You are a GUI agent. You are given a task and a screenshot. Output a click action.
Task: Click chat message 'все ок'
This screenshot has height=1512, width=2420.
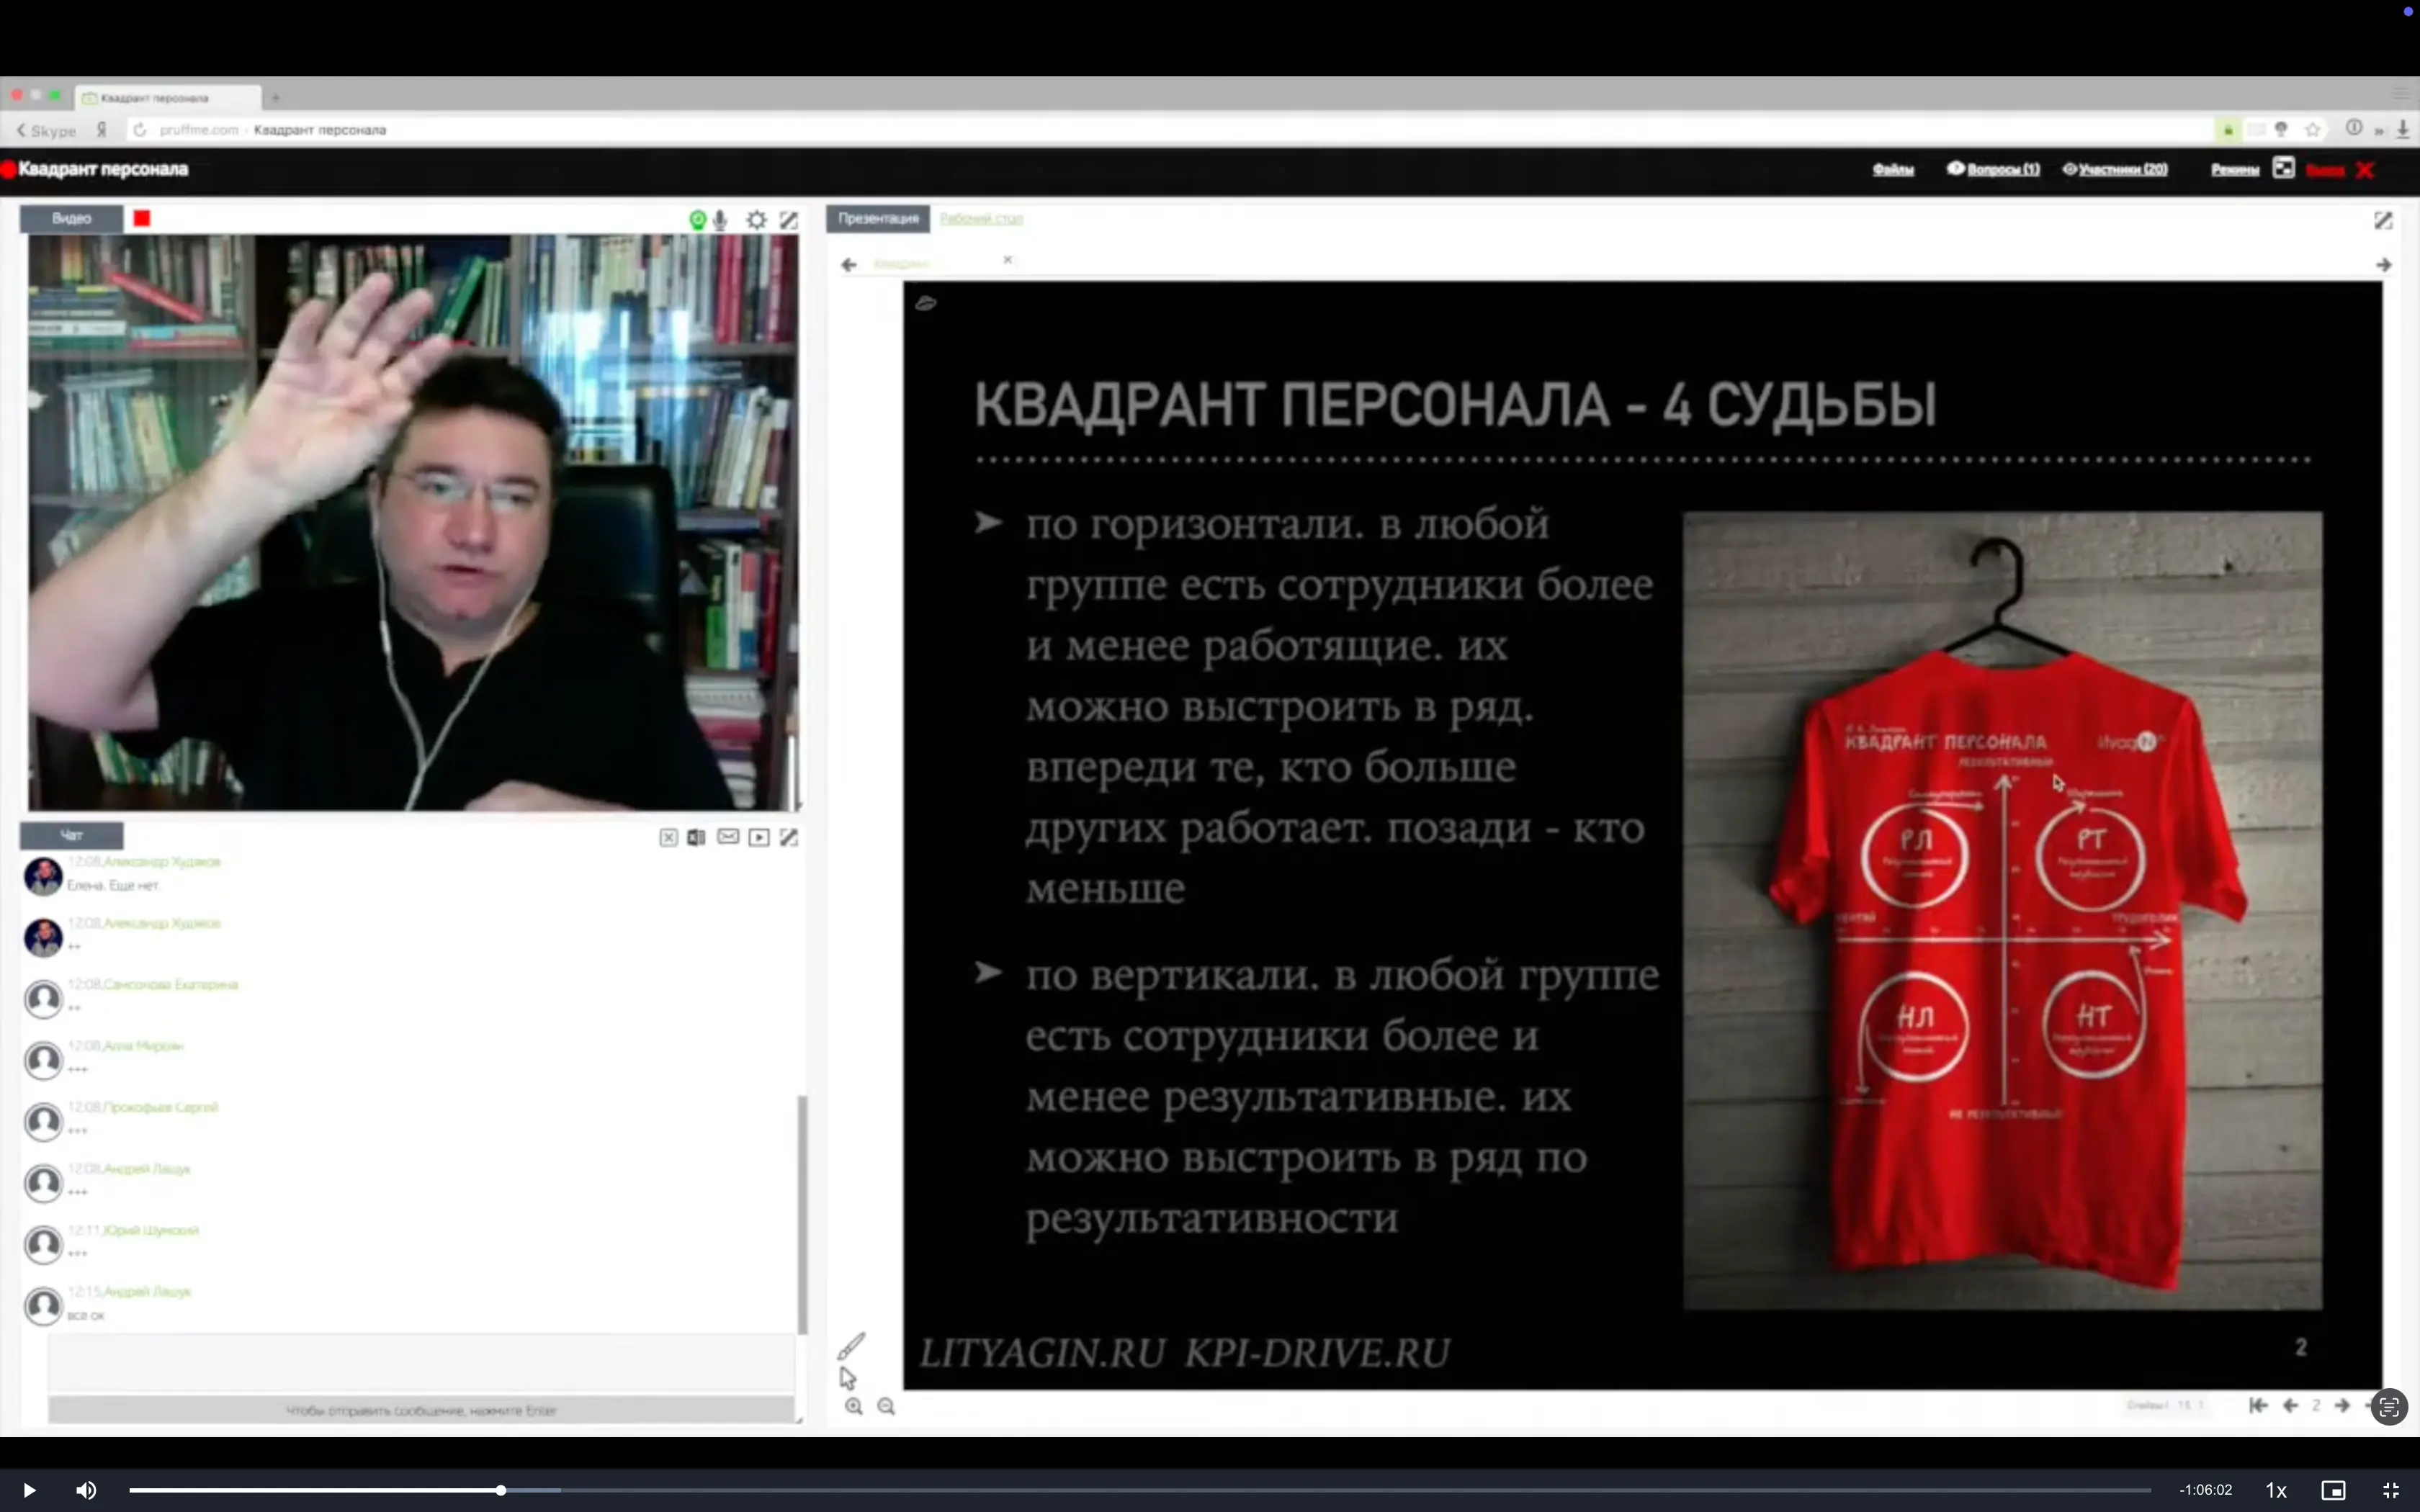85,1315
